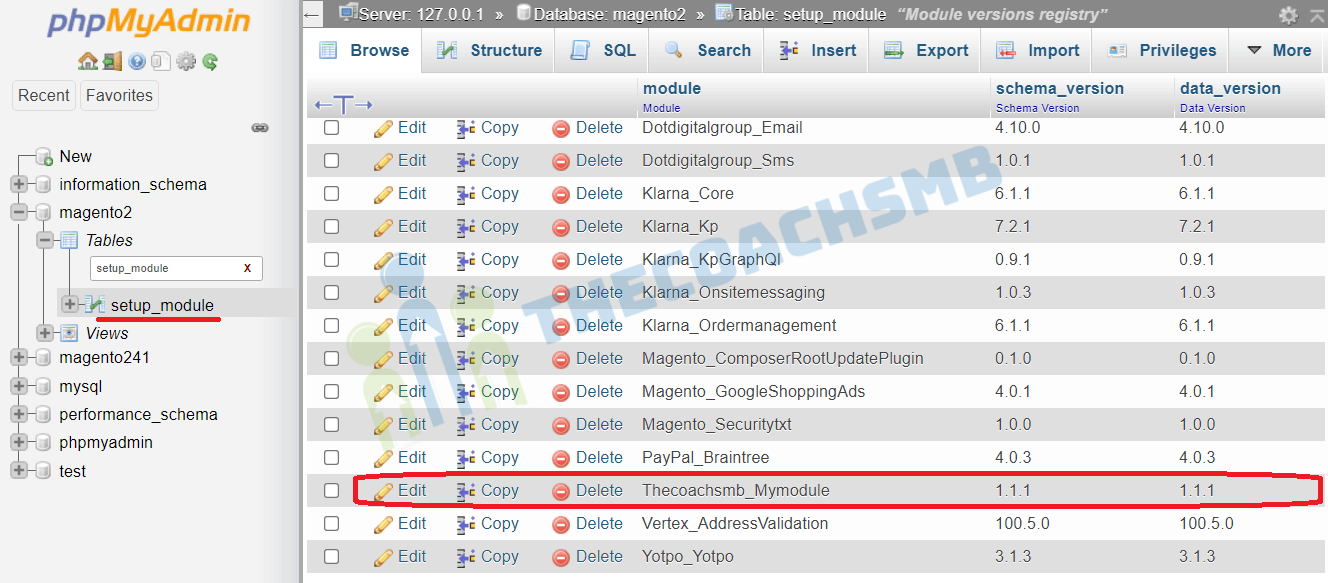Expand the setup_module table node

pos(70,304)
